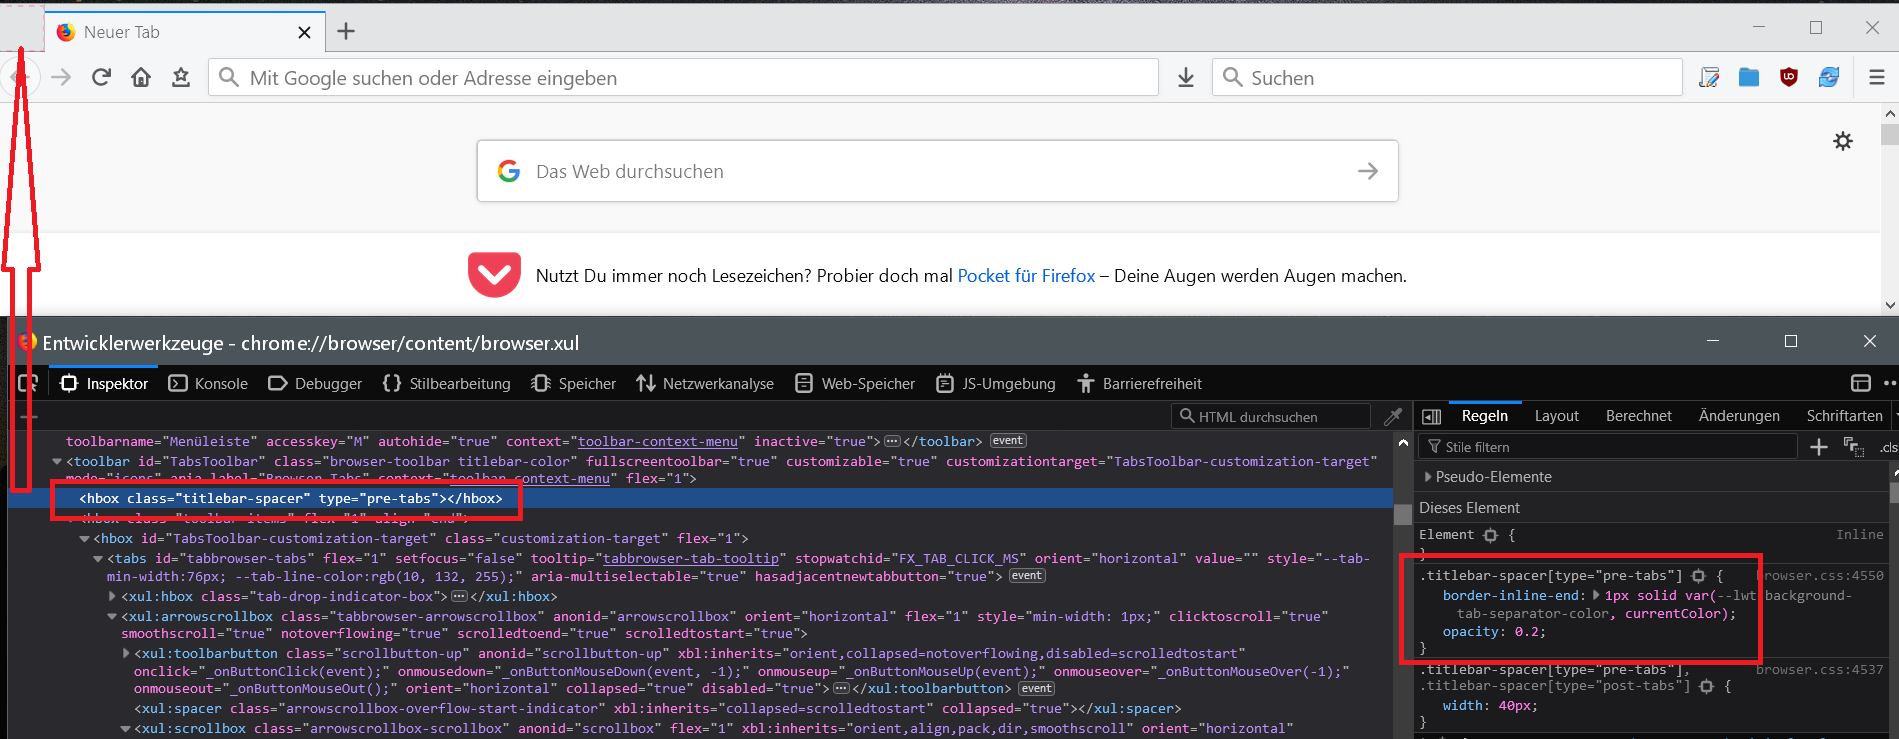The height and width of the screenshot is (739, 1899).
Task: Click the Pocket logo icon
Action: [x=494, y=275]
